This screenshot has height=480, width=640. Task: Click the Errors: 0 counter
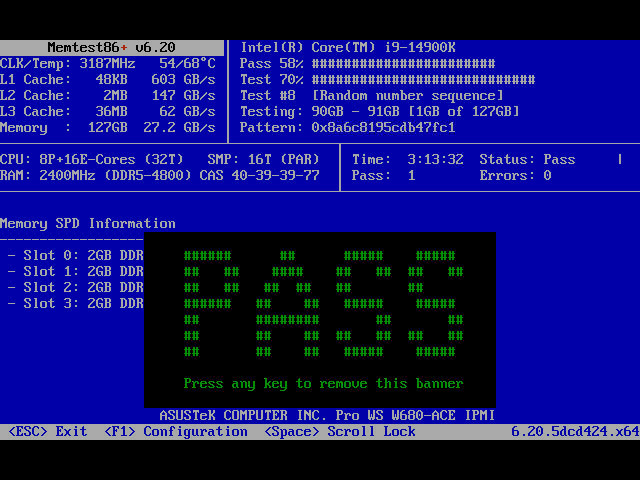pyautogui.click(x=516, y=176)
